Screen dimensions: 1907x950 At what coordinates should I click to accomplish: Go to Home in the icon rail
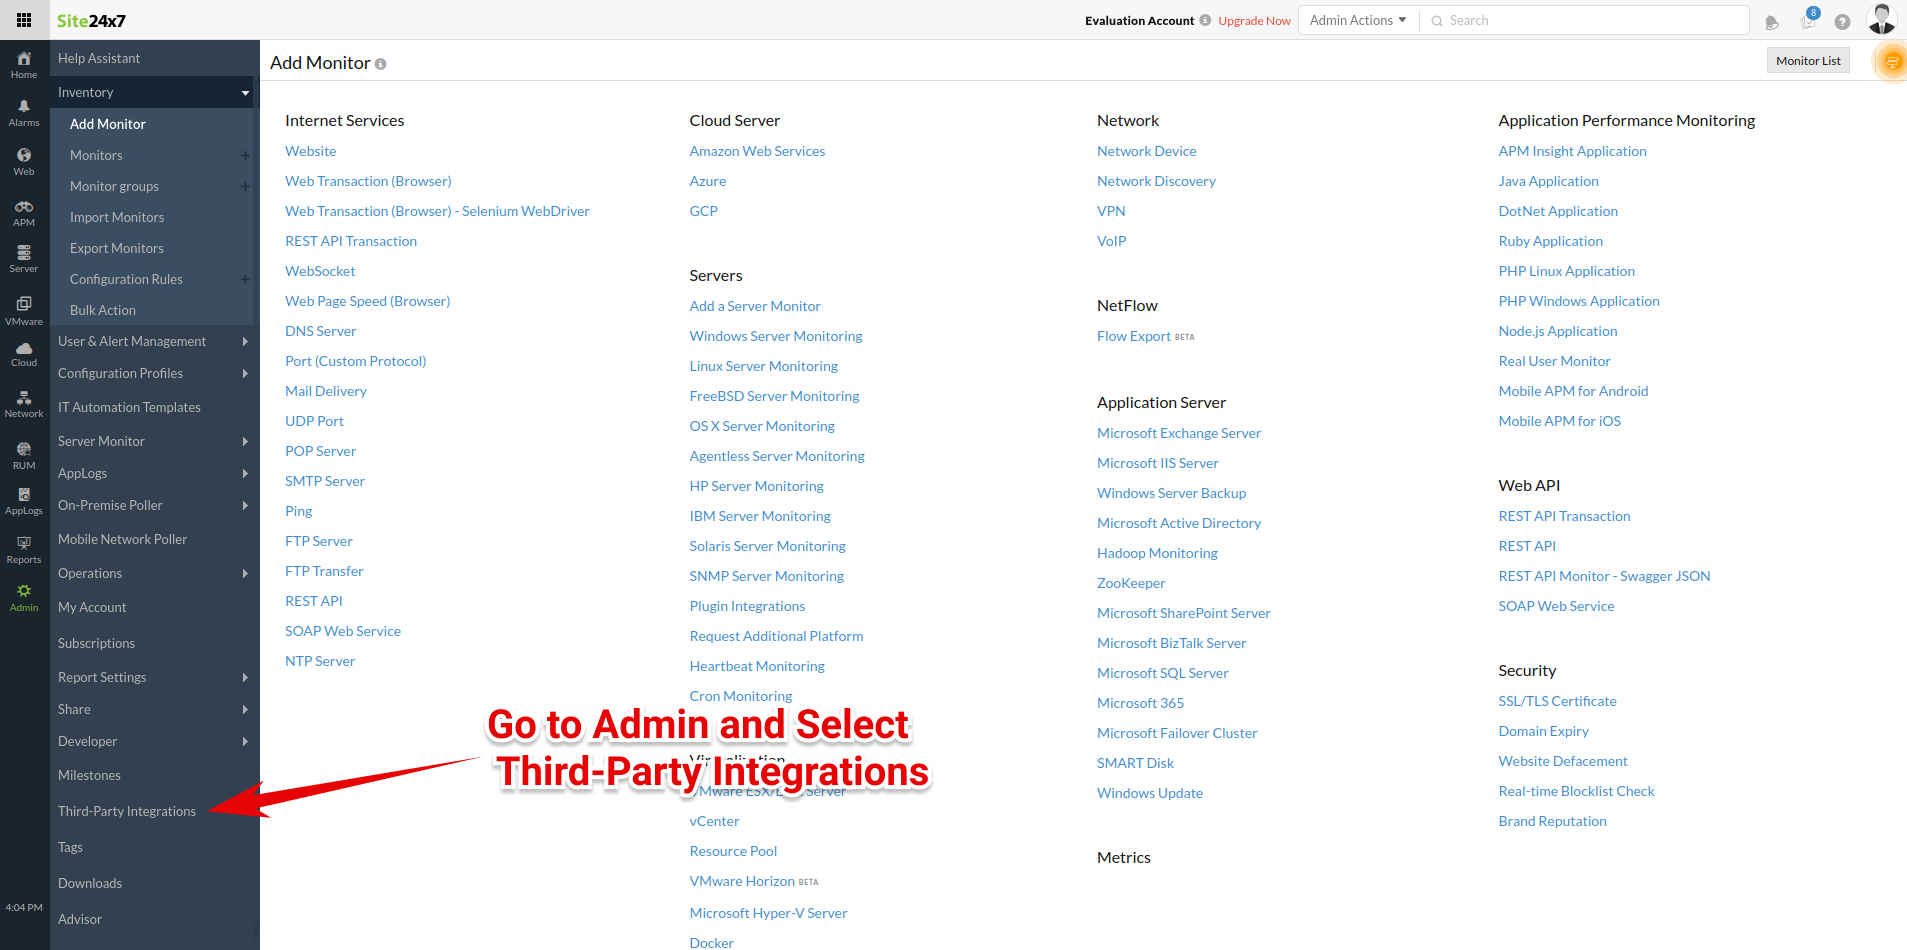click(24, 65)
